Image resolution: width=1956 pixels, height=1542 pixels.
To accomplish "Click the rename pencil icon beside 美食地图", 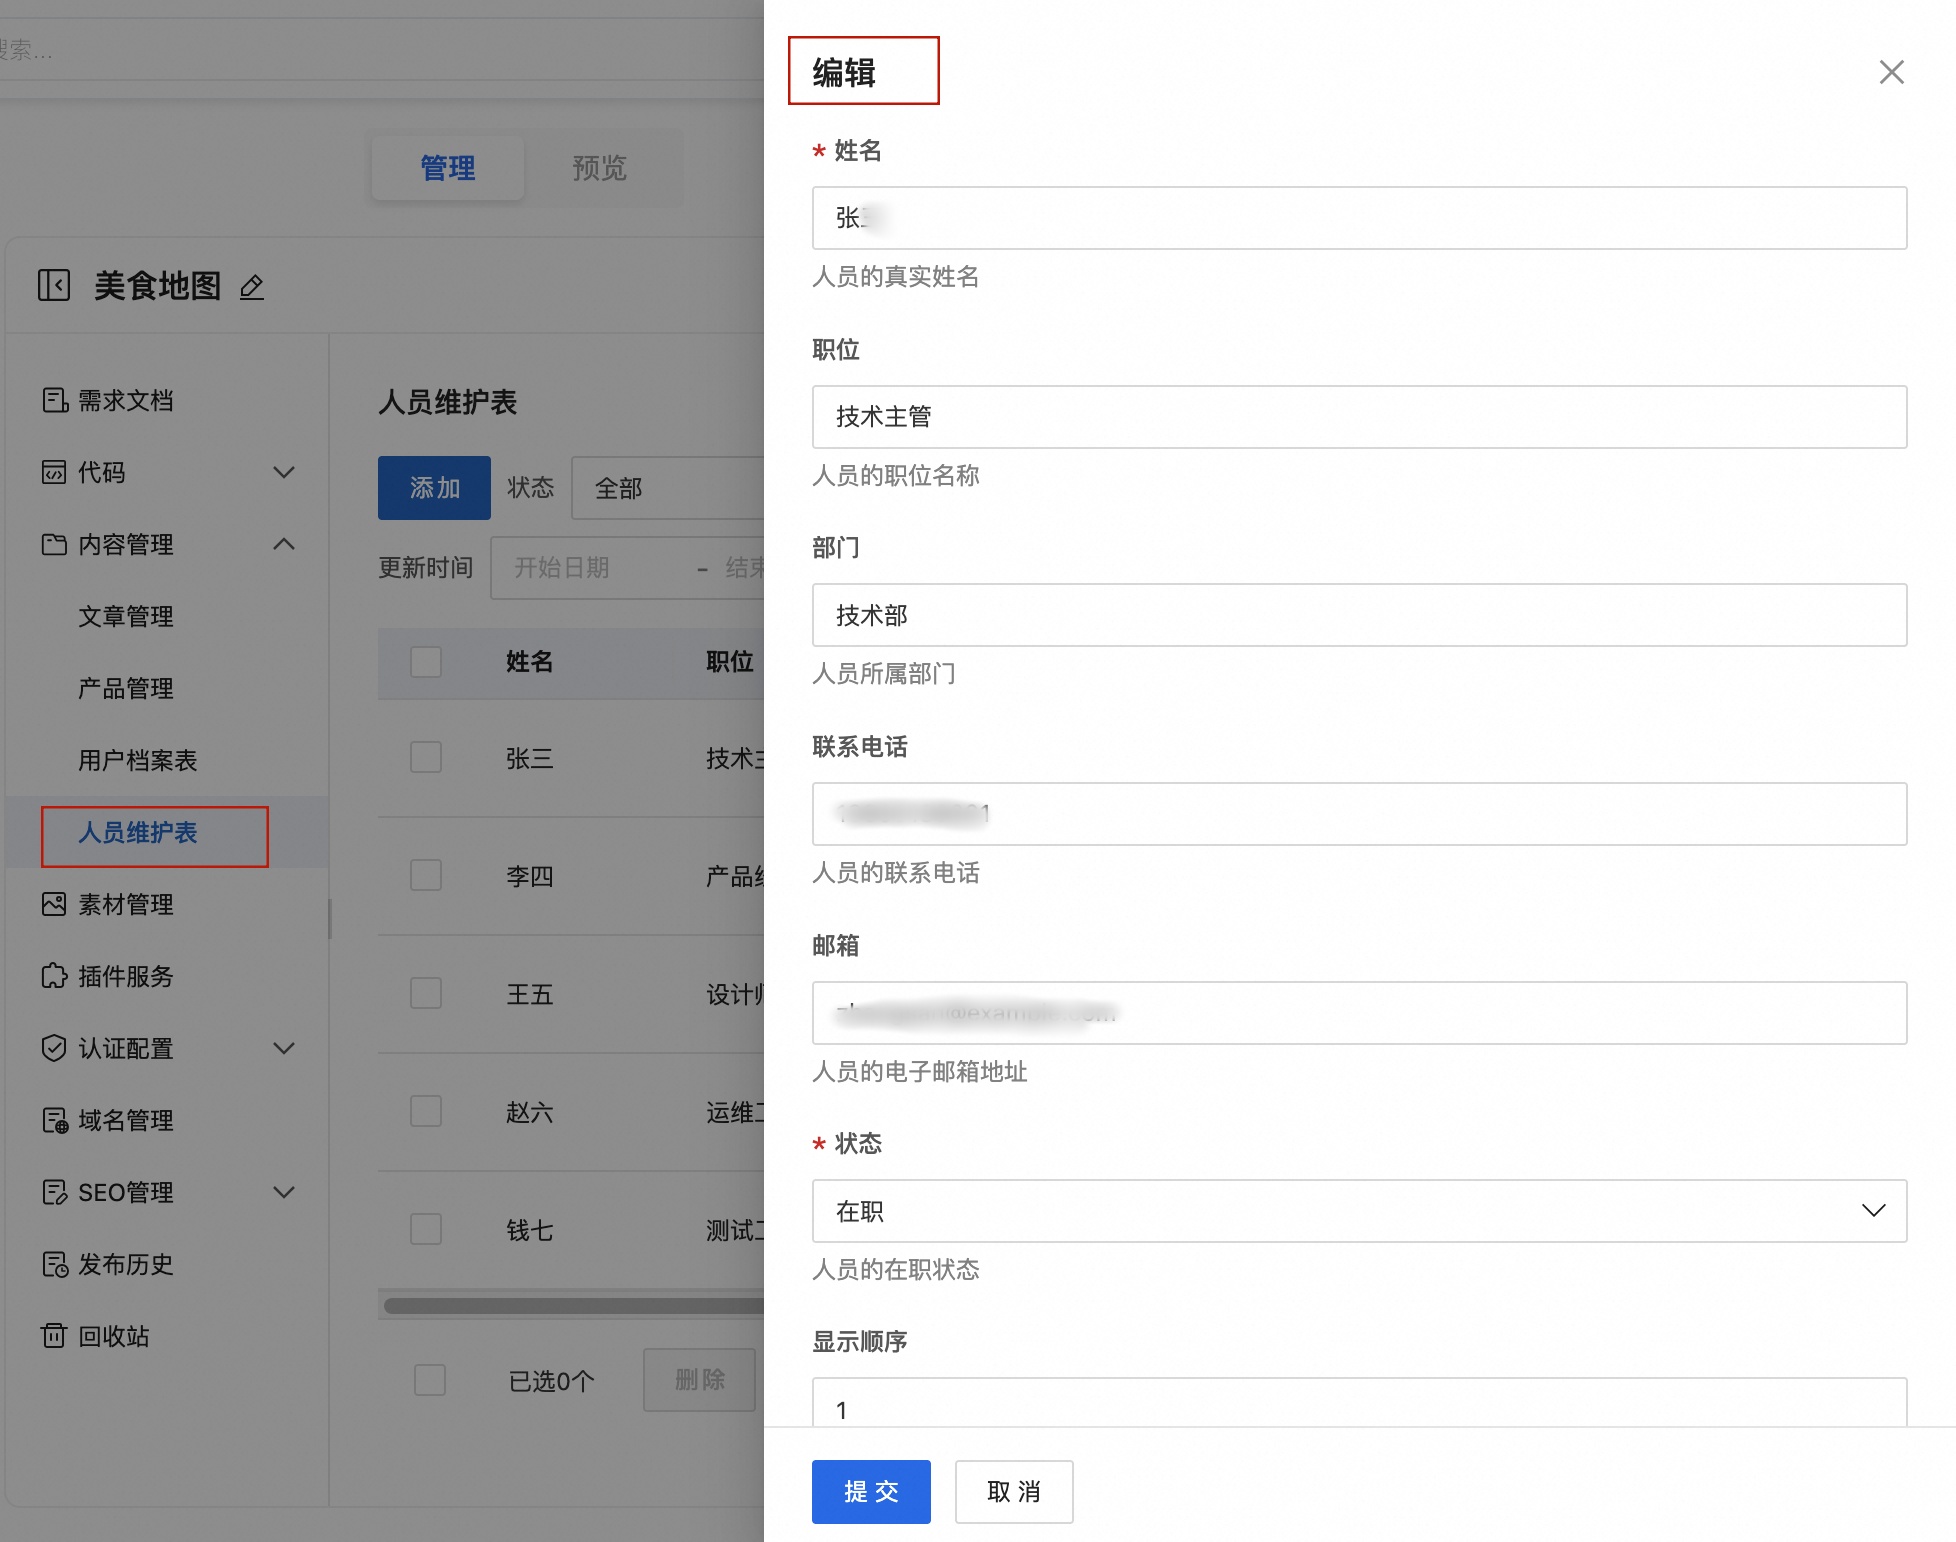I will pos(251,287).
